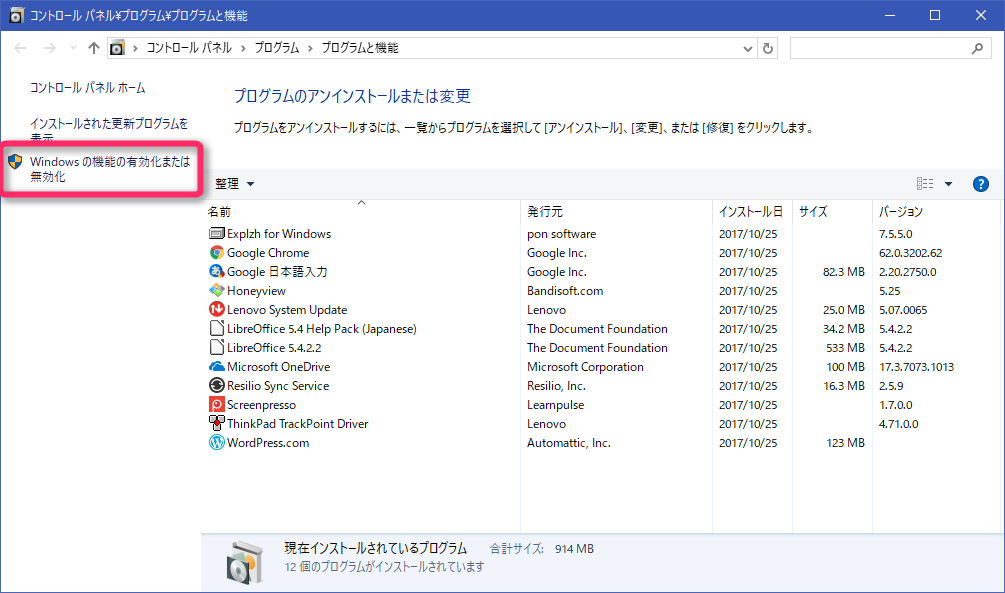Select the Screenpresso program name
Viewport: 1005px width, 593px height.
(262, 405)
